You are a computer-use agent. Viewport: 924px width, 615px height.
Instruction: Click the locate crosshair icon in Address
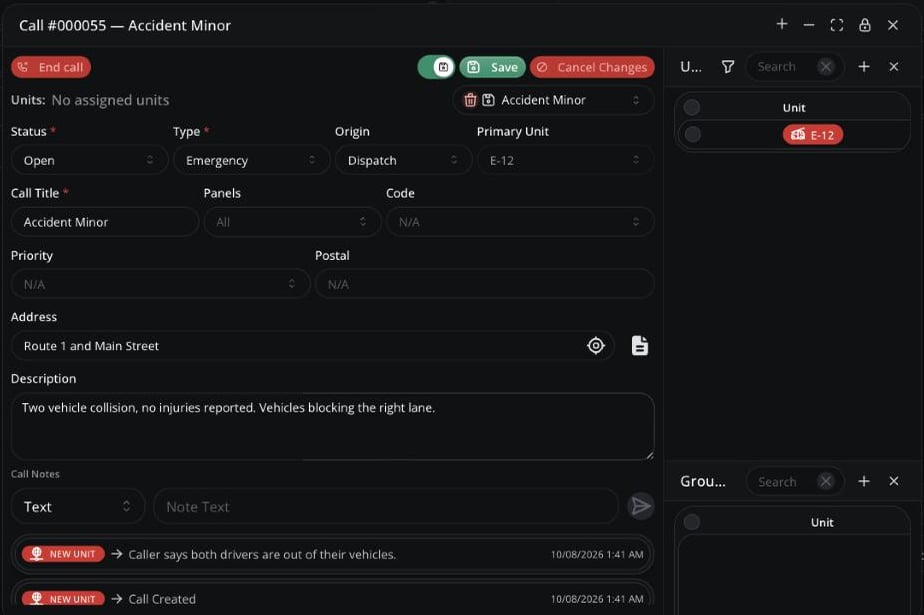pyautogui.click(x=596, y=346)
